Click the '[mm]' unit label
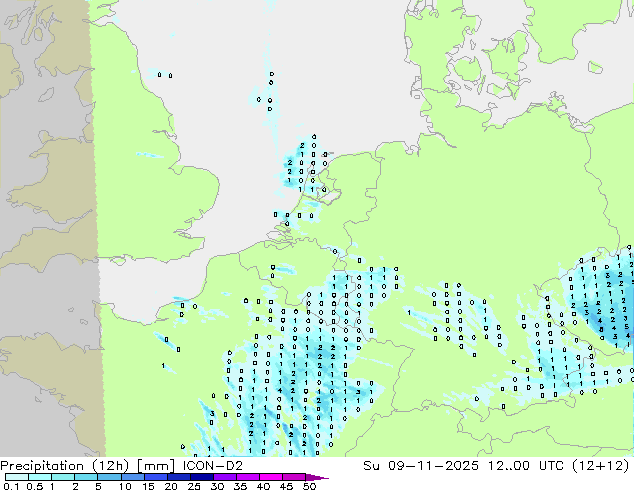 click(156, 466)
